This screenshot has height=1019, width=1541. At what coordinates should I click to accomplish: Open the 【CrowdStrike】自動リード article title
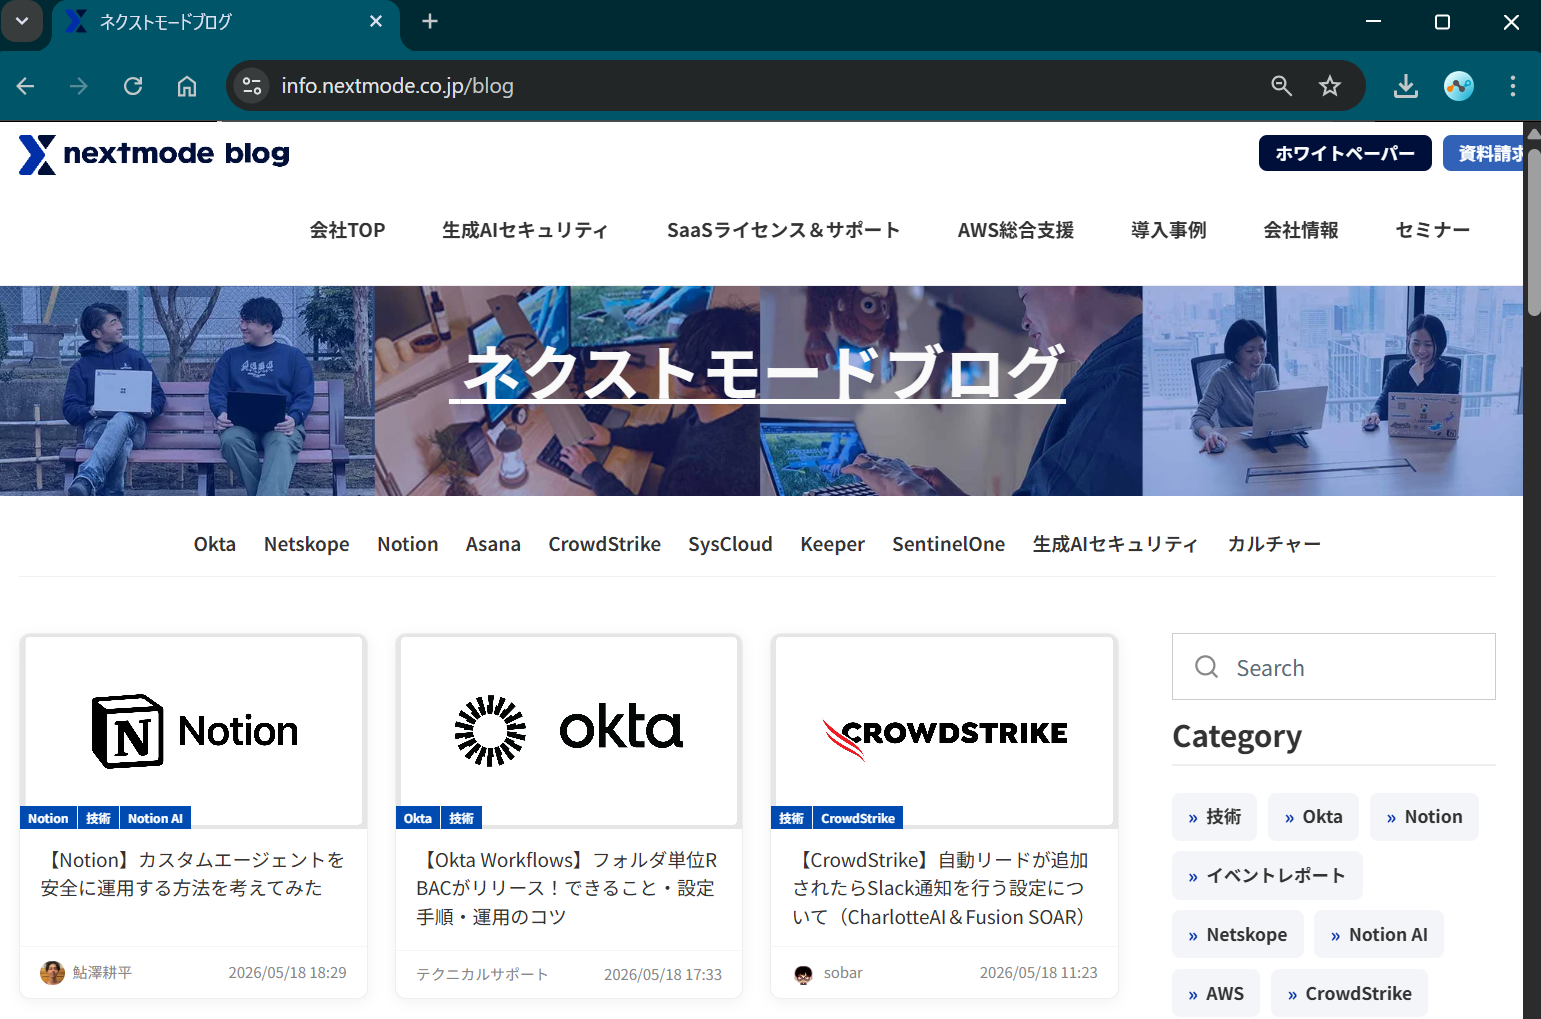pyautogui.click(x=943, y=888)
